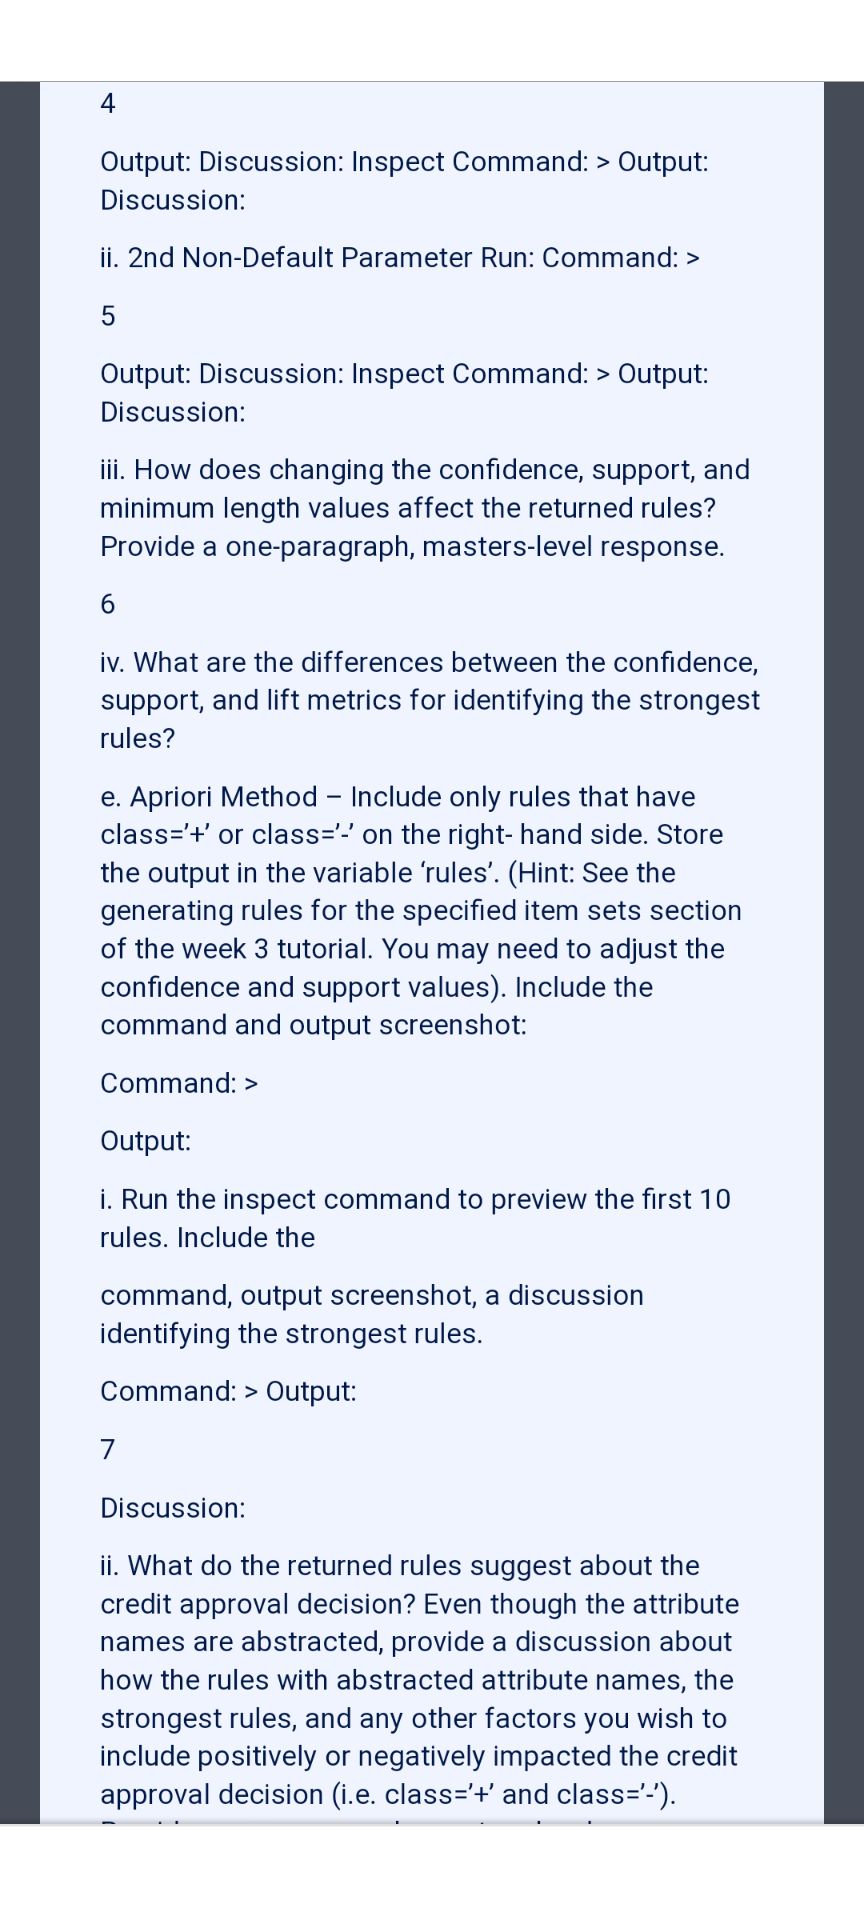Click the 'command and output screenshot:' line

pos(313,1025)
